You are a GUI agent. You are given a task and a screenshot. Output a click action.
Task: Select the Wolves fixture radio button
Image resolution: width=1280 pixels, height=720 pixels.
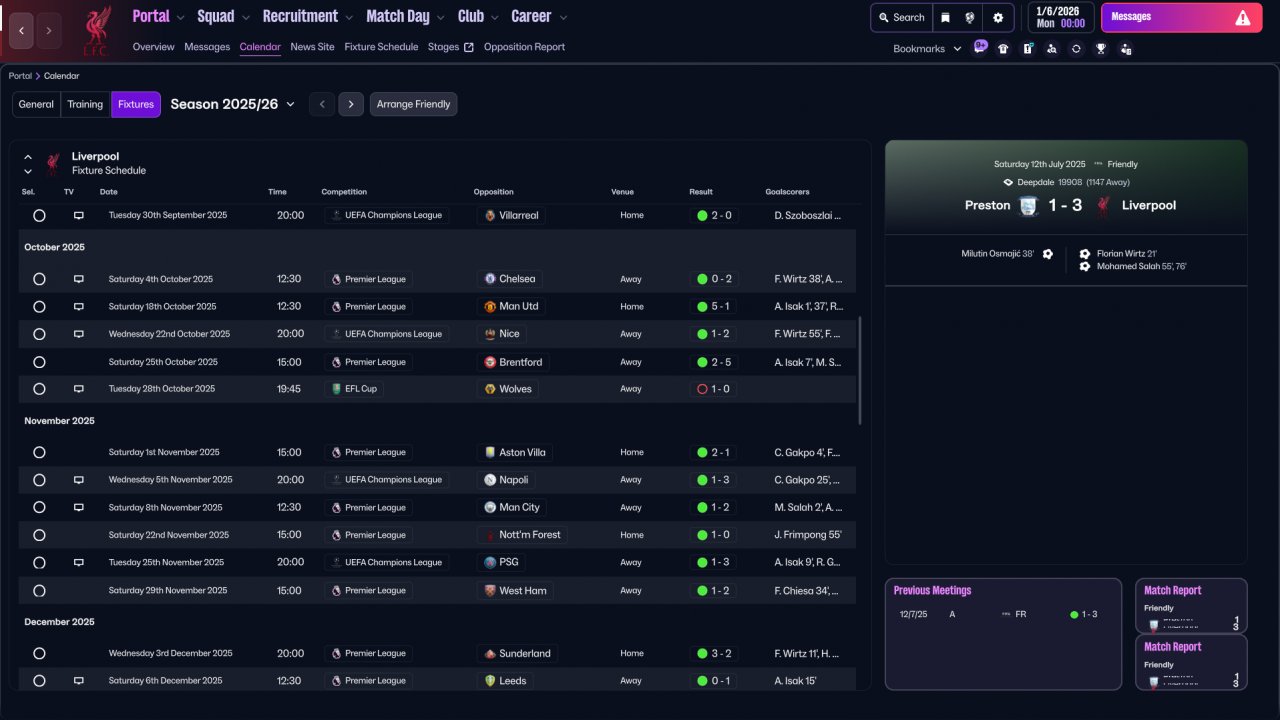[x=39, y=389]
